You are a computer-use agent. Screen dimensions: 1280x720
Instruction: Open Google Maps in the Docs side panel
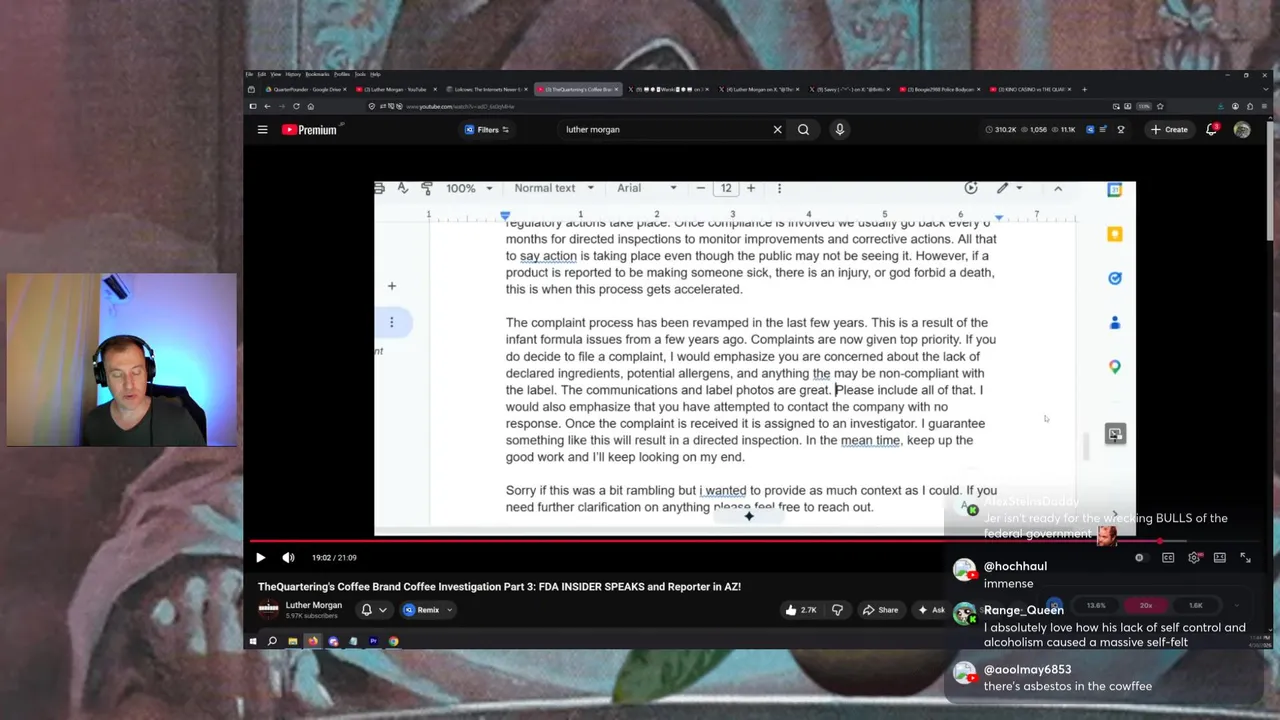click(1115, 367)
